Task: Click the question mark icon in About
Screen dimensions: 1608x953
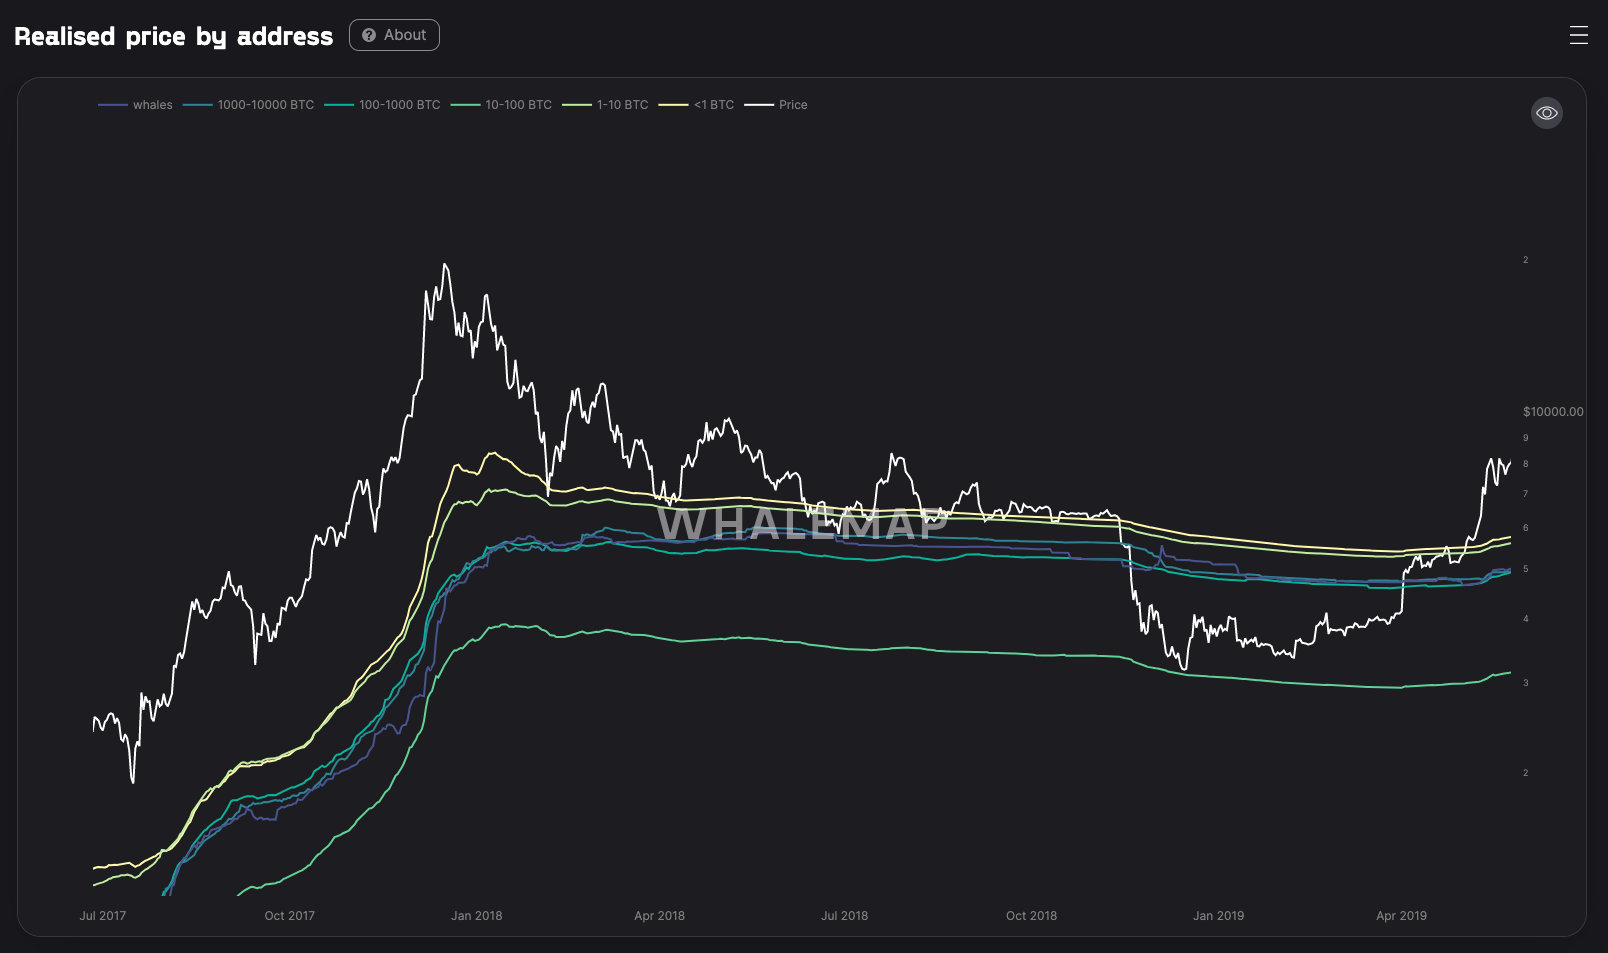Action: [369, 35]
